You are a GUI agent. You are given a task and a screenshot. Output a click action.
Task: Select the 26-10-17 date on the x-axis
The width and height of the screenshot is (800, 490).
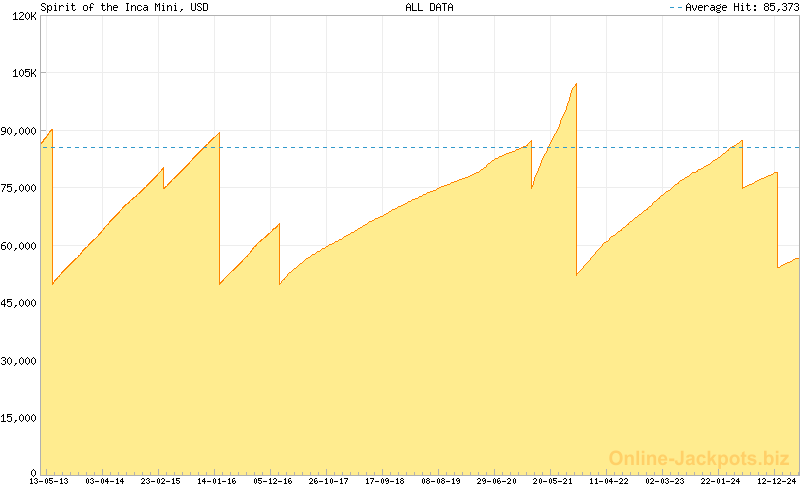point(329,481)
